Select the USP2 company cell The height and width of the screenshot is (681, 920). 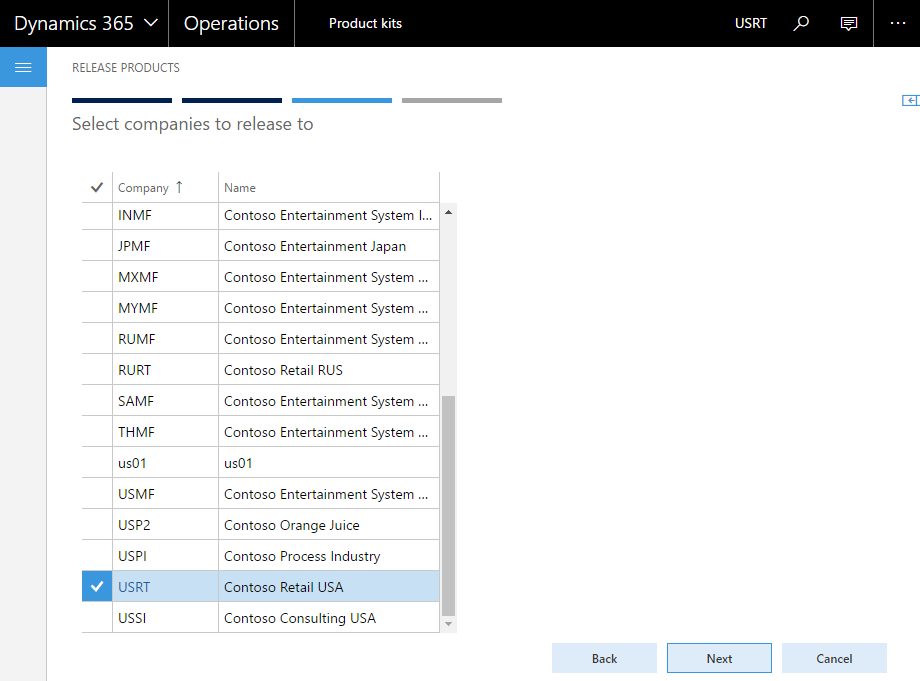coord(165,525)
